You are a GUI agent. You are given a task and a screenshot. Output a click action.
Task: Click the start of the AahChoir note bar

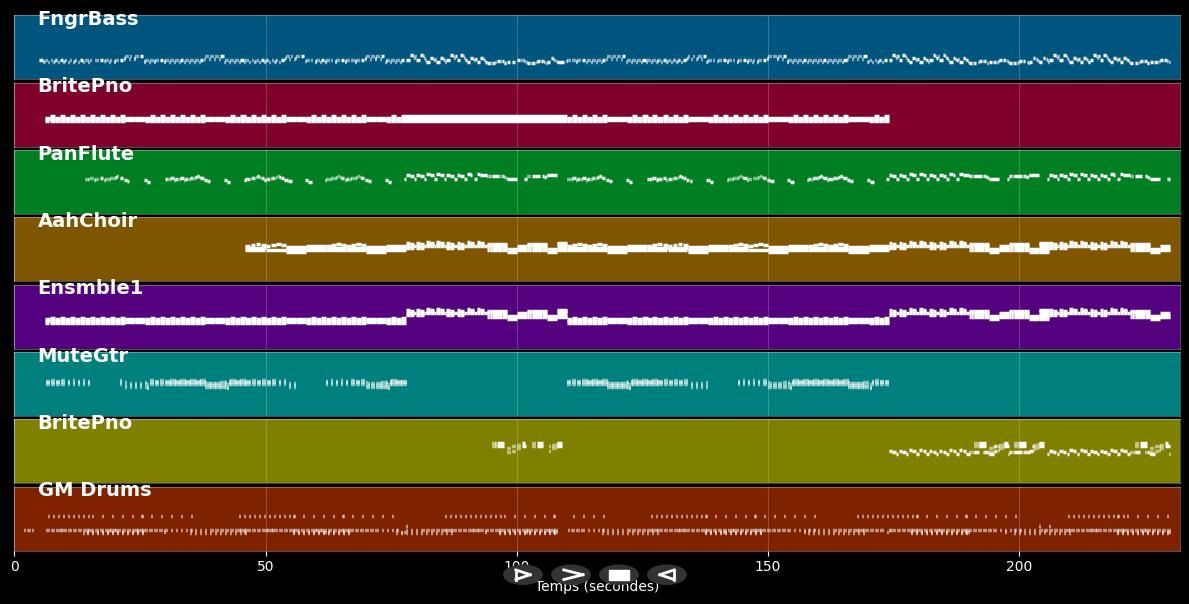pos(250,248)
